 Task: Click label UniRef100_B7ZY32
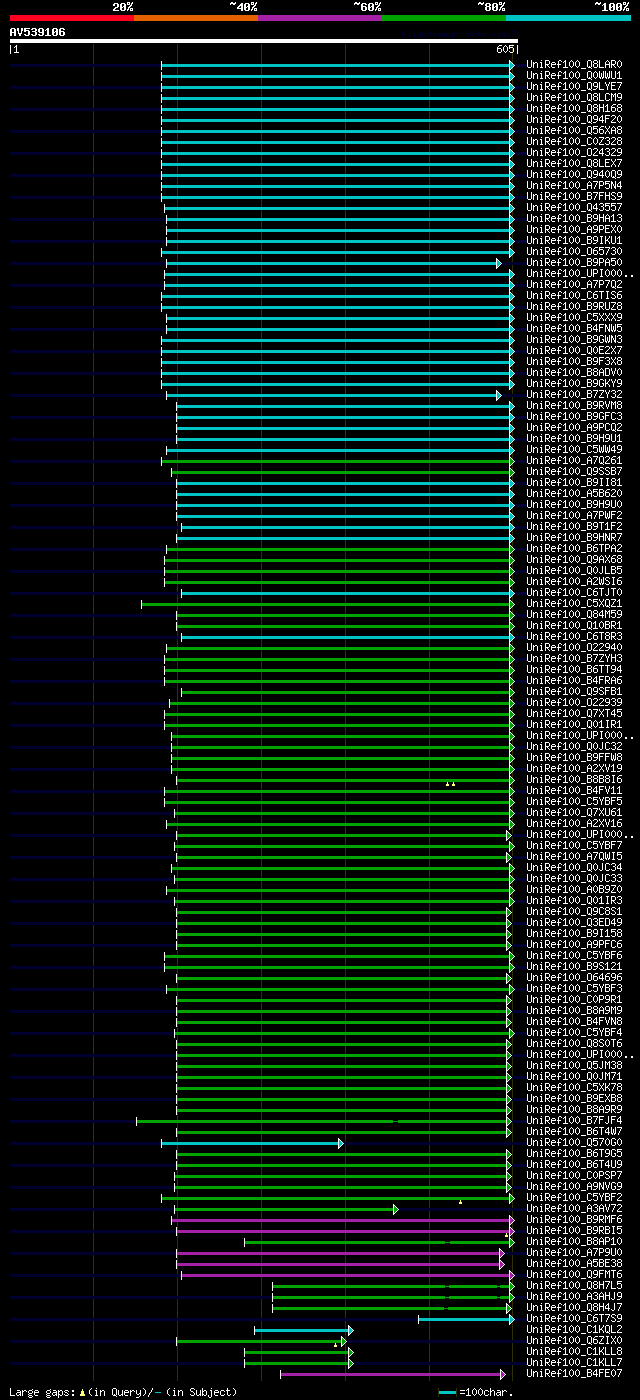(574, 395)
